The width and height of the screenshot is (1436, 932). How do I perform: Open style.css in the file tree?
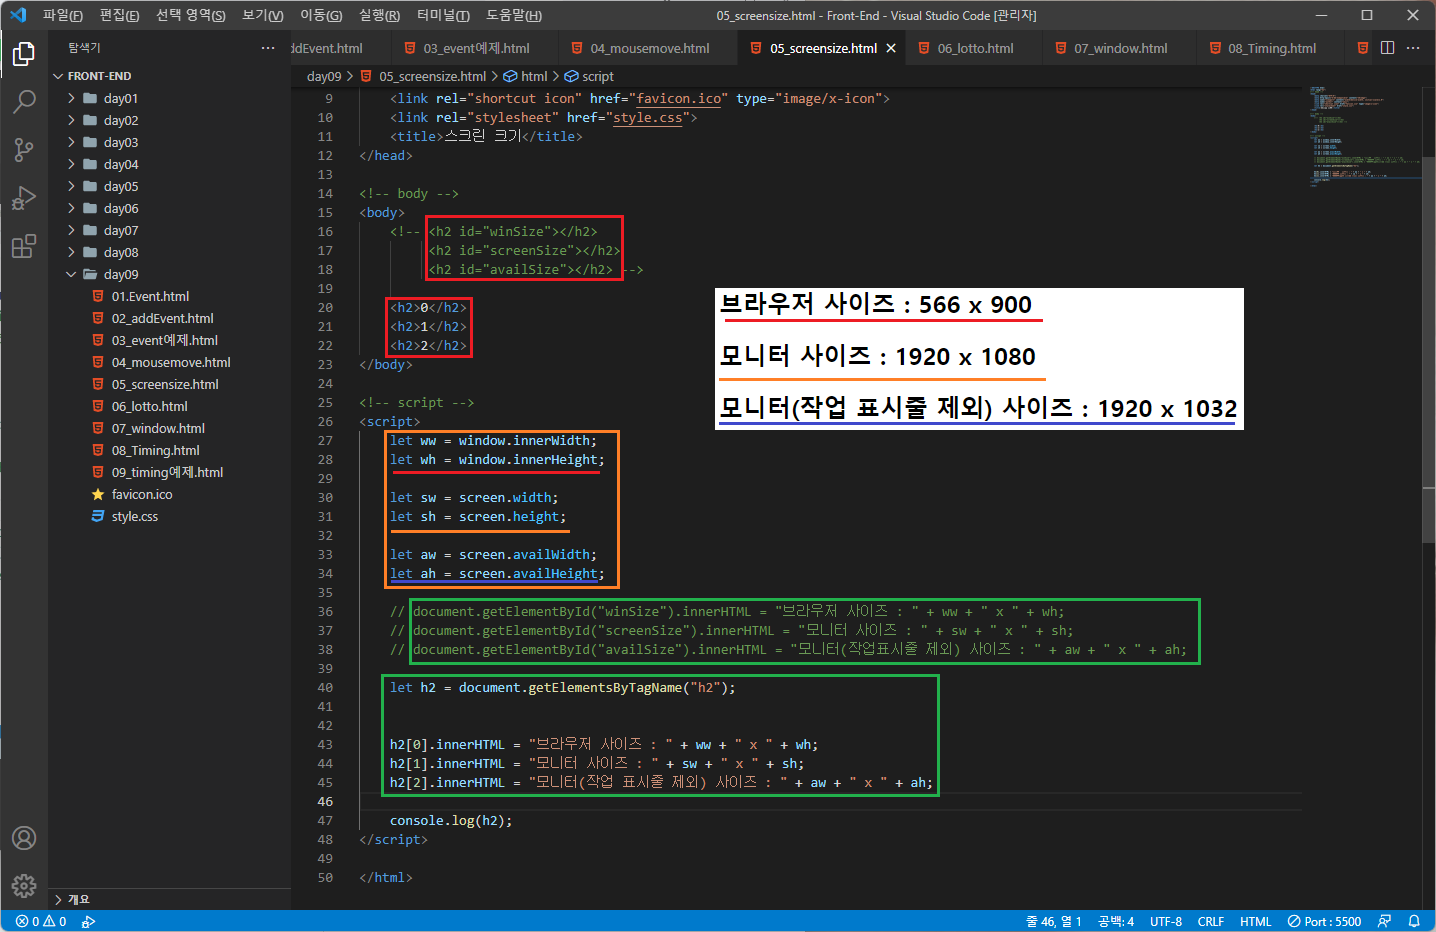(x=135, y=516)
